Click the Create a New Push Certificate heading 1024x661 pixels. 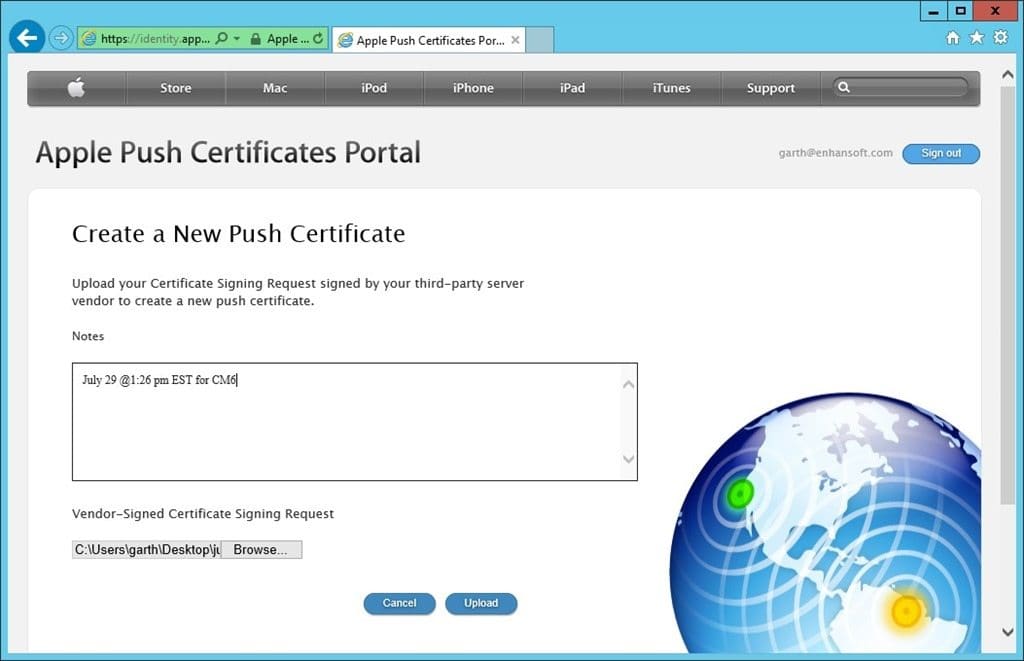238,233
